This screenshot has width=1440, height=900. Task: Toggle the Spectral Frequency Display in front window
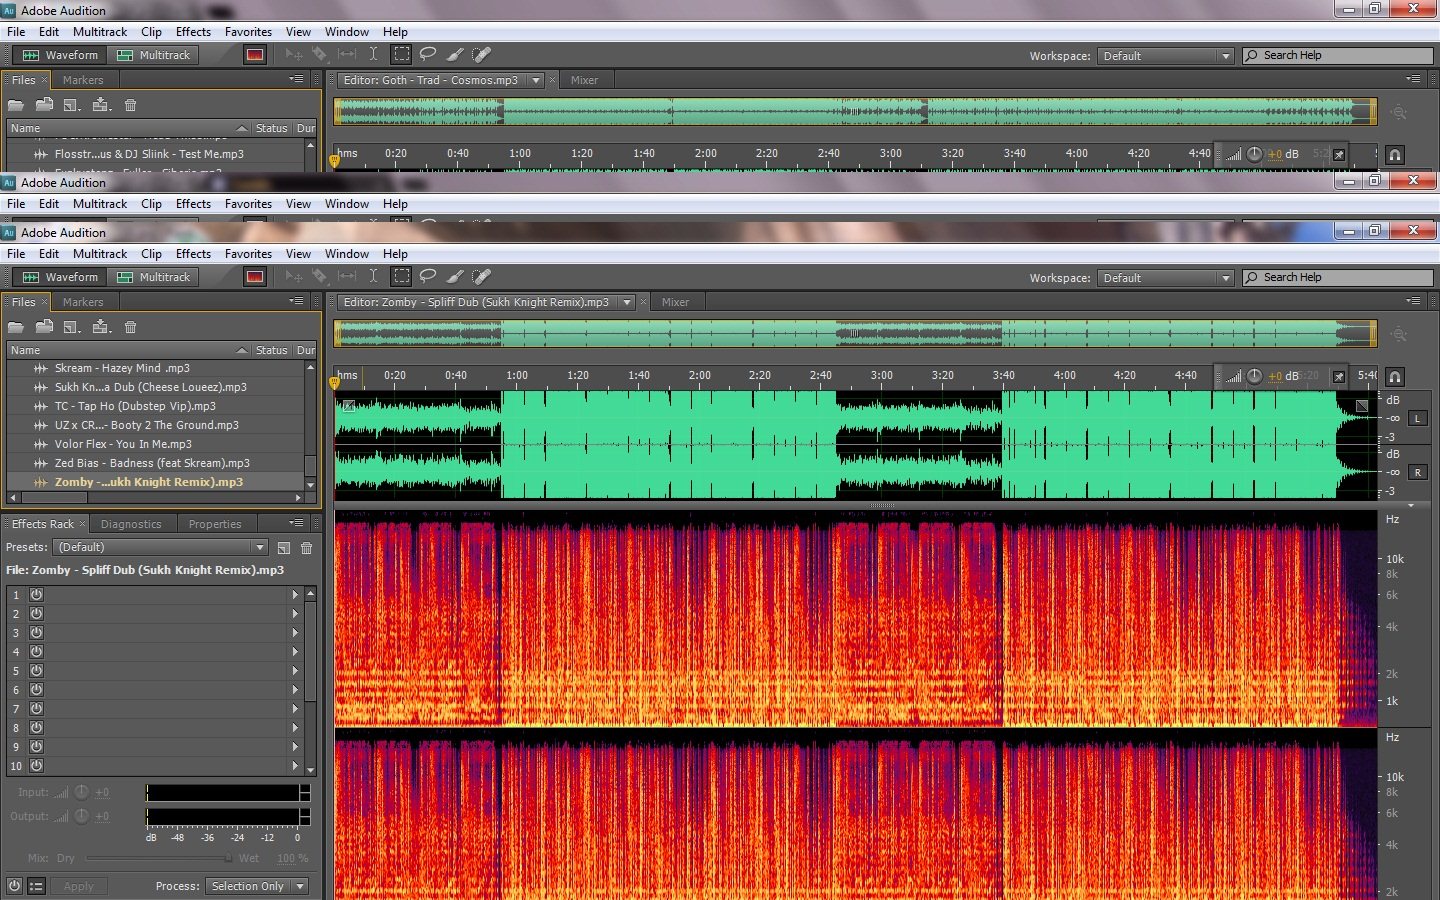[255, 277]
